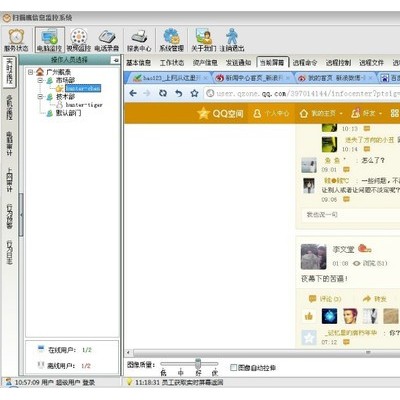Go back with the browser back arrow
The width and height of the screenshot is (400, 400).
pos(133,93)
